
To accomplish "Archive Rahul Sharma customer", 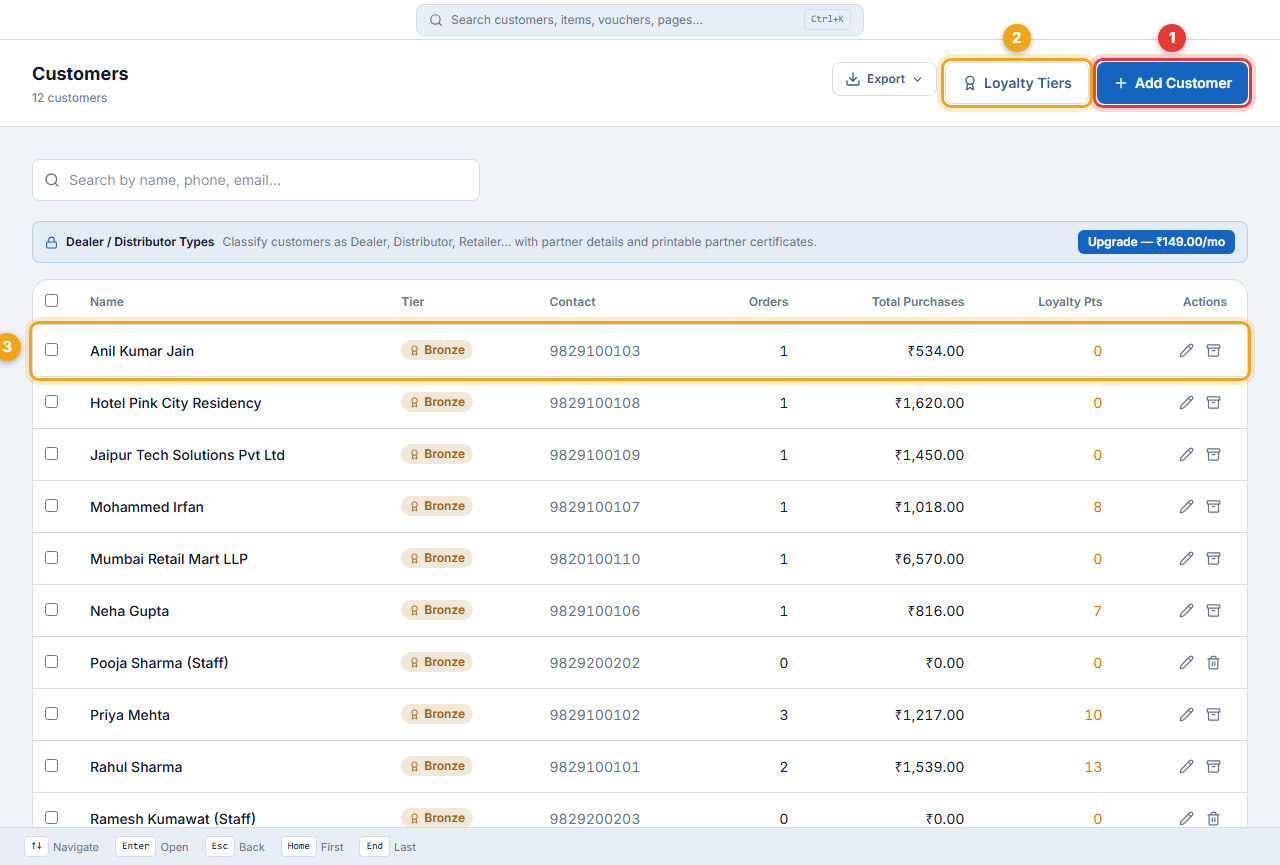I will (x=1213, y=766).
